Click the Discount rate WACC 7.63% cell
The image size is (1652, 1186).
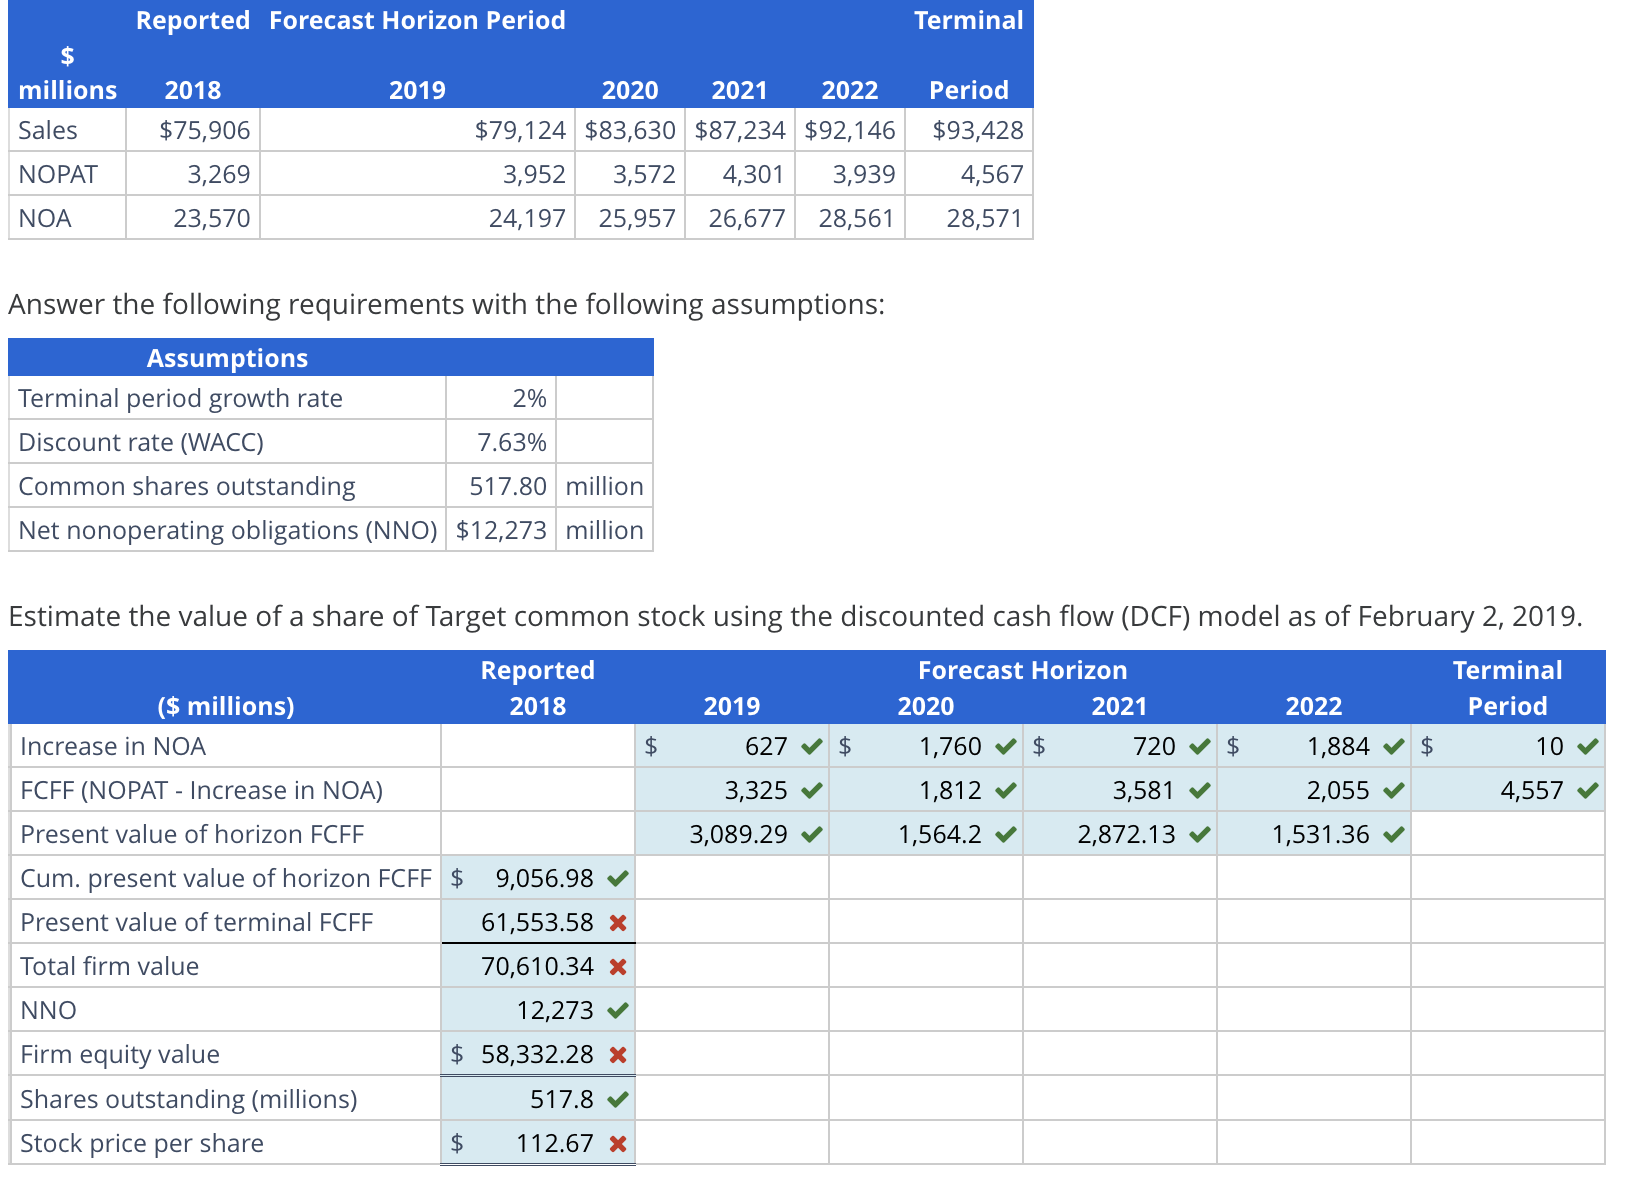tap(514, 441)
